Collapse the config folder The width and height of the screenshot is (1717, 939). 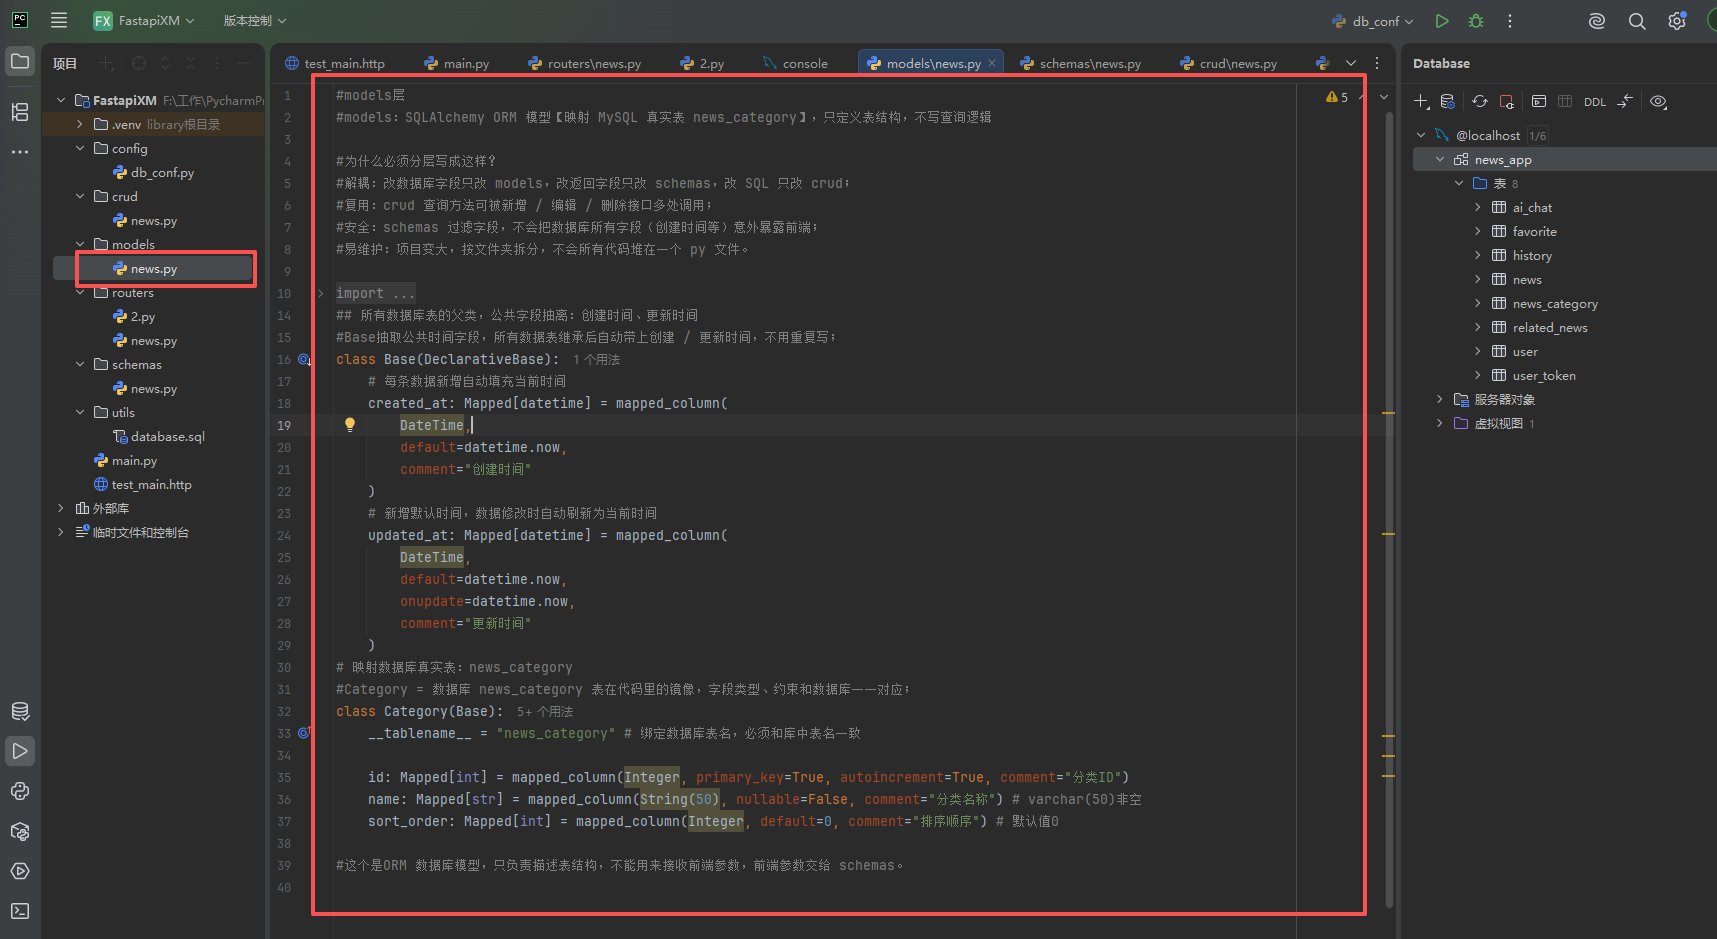(x=80, y=148)
